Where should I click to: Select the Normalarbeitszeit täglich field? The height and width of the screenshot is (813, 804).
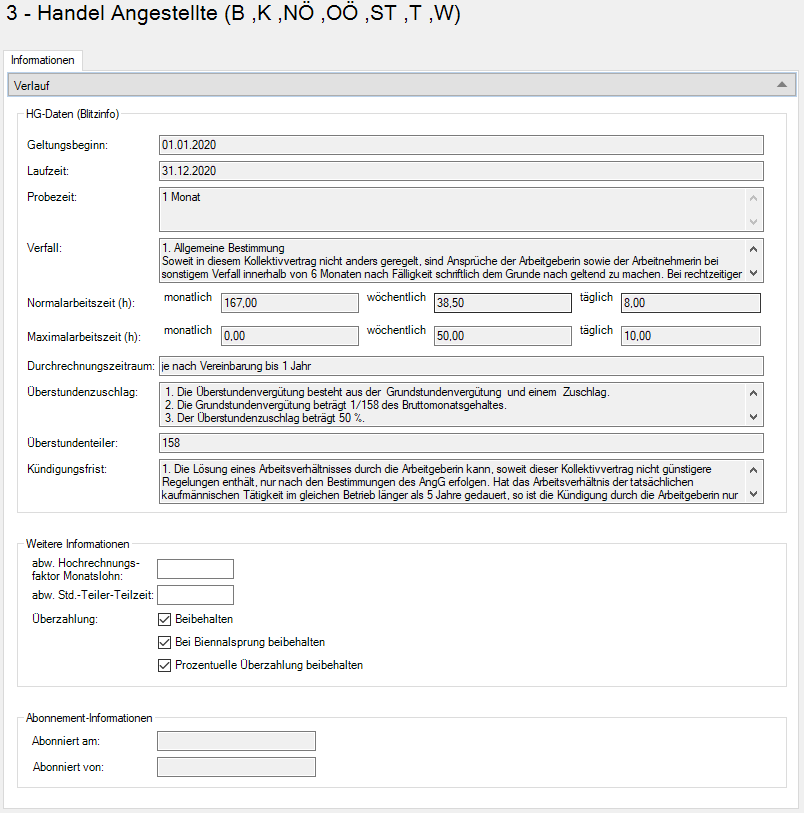pos(690,303)
